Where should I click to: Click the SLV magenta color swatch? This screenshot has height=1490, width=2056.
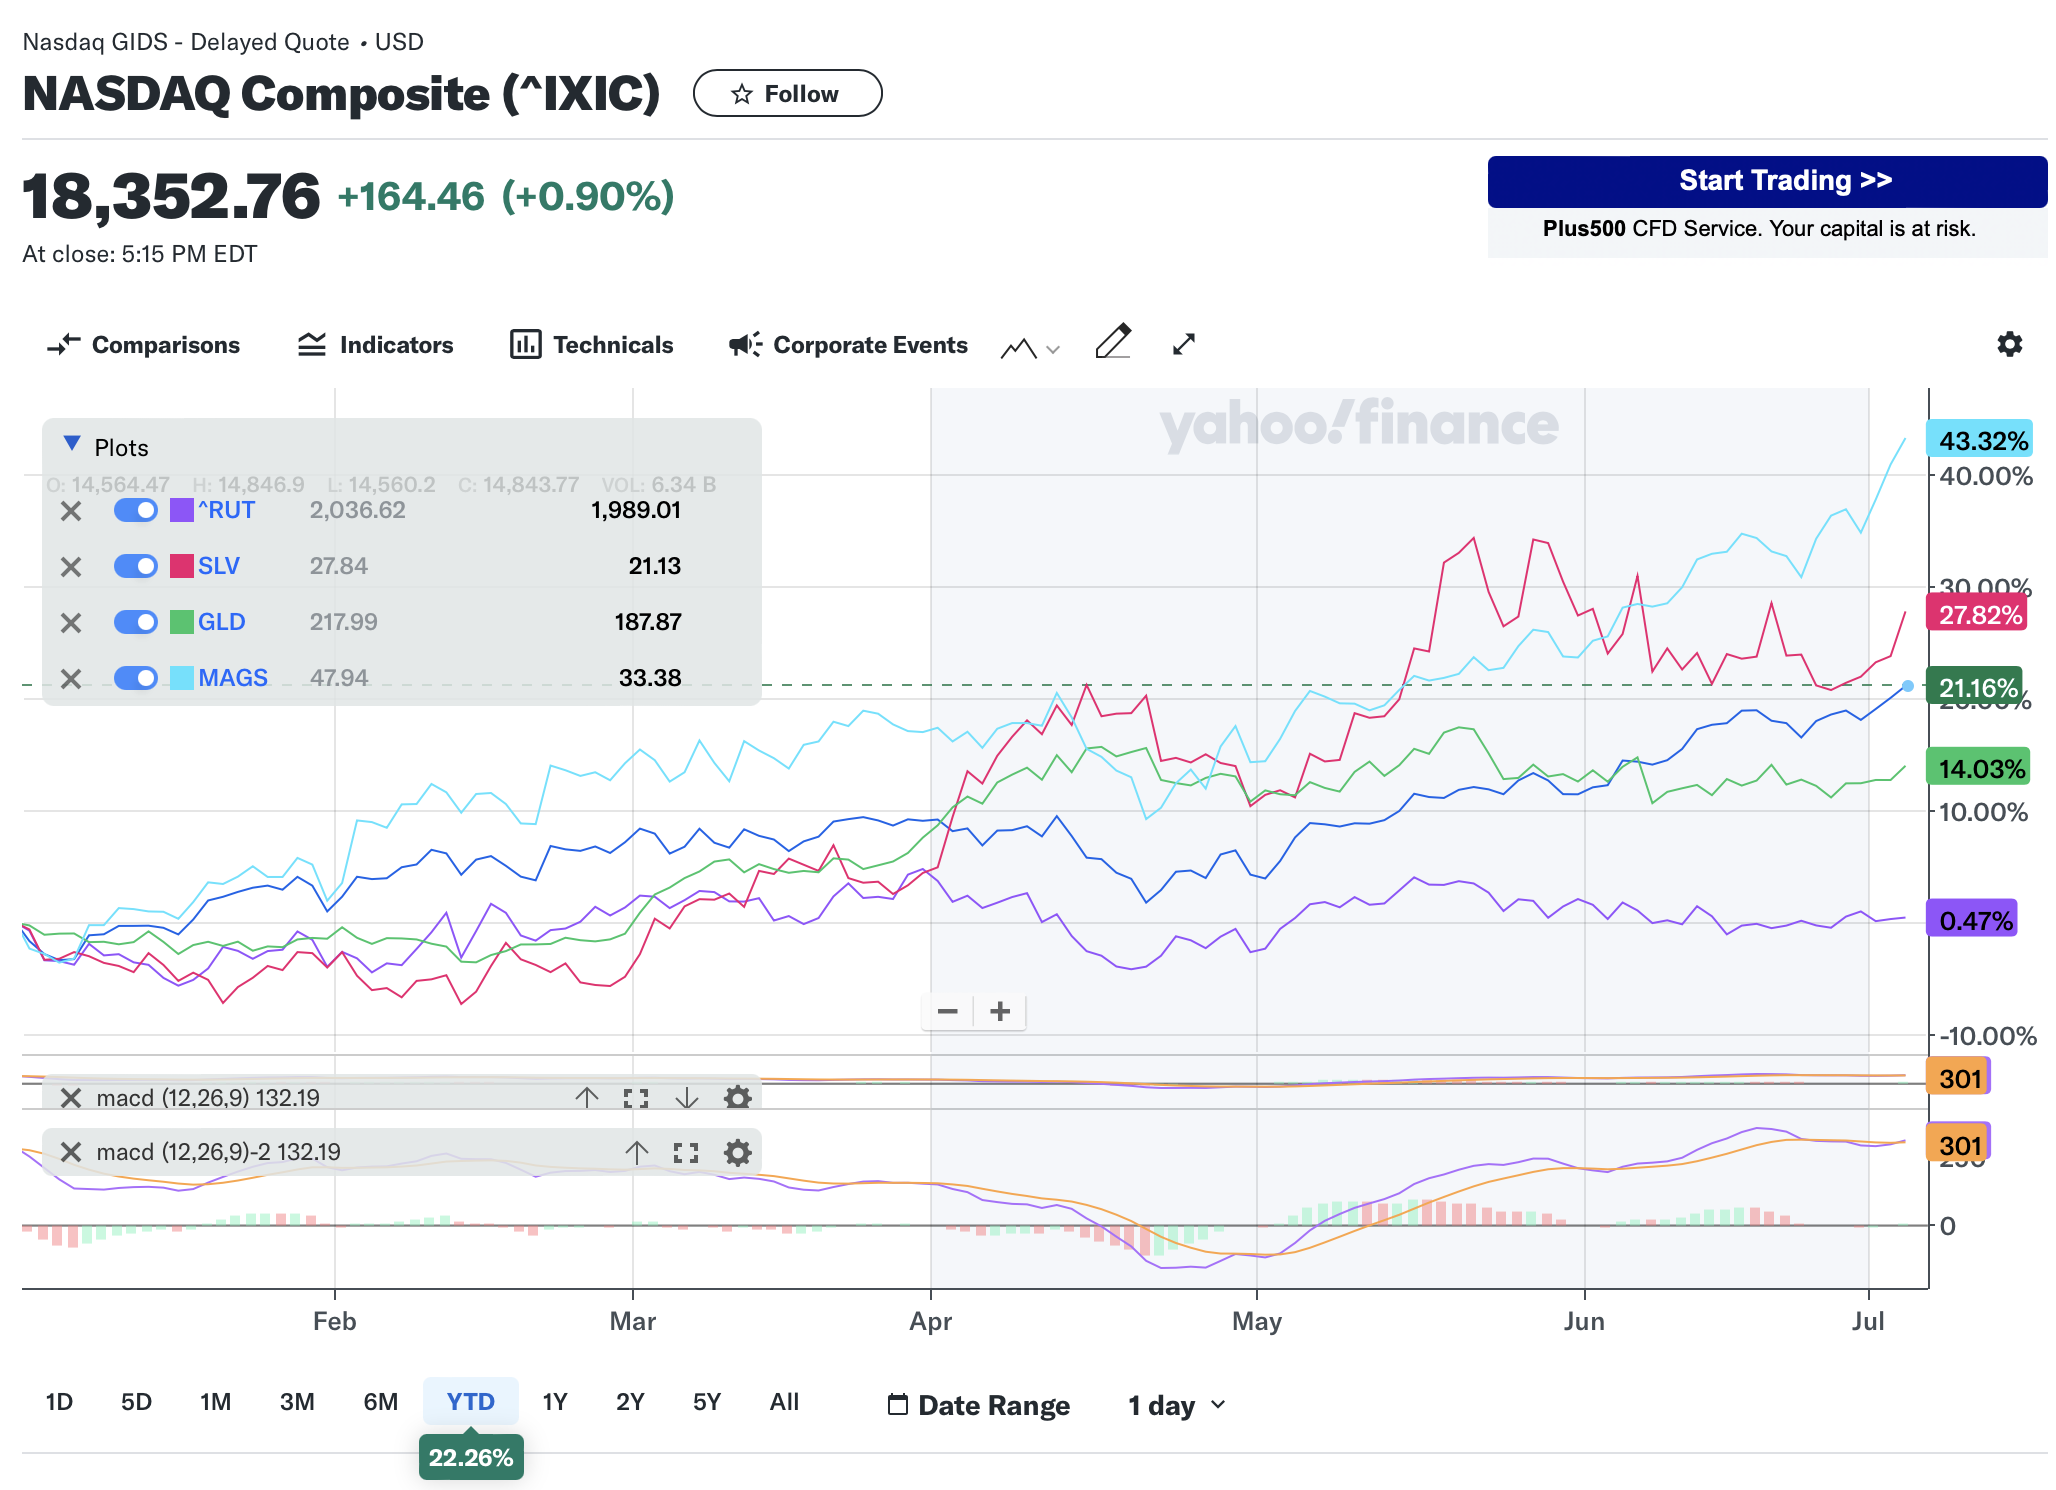point(182,566)
